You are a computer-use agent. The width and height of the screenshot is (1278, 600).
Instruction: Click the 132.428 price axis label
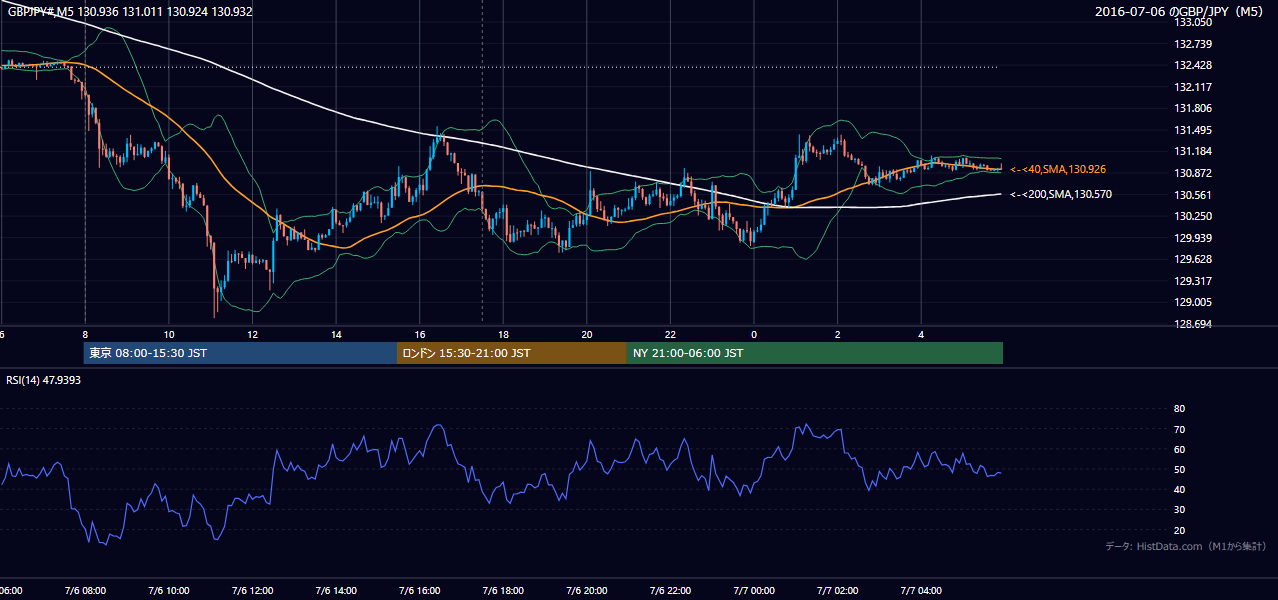click(1194, 65)
